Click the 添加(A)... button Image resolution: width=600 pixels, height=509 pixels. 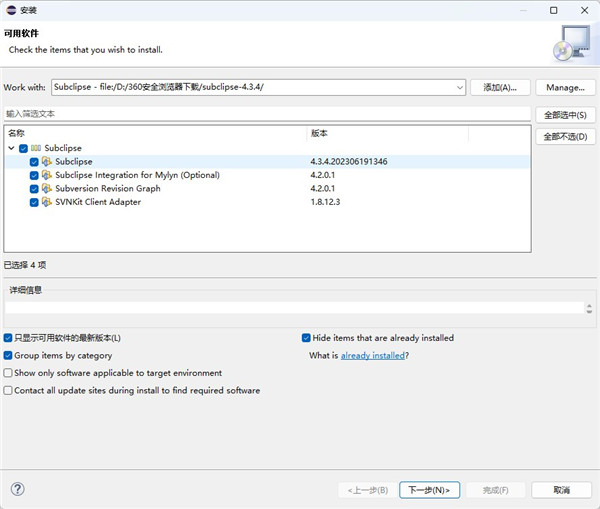pos(499,88)
